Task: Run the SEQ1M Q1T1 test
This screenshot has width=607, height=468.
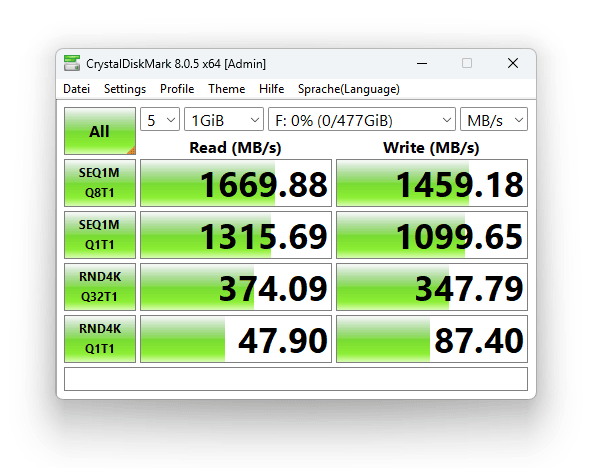Action: click(x=99, y=235)
